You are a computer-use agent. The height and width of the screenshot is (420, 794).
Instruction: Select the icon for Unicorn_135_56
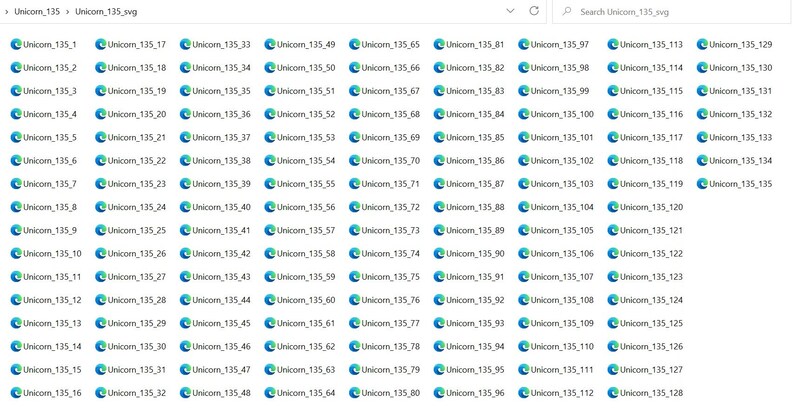pos(270,207)
